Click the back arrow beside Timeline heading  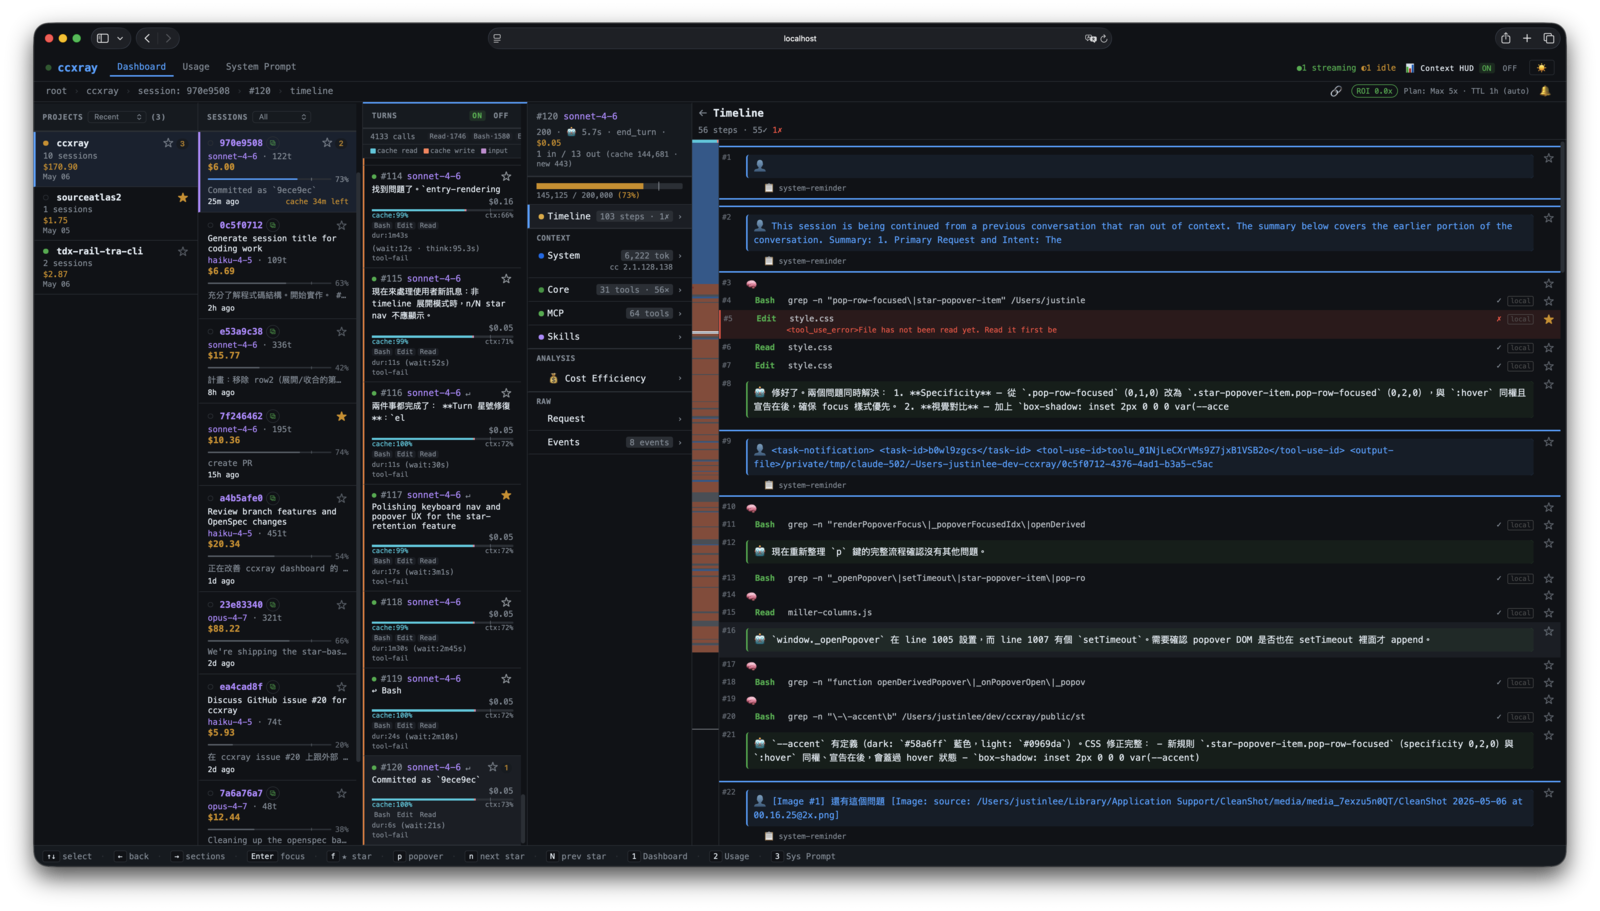click(x=703, y=113)
